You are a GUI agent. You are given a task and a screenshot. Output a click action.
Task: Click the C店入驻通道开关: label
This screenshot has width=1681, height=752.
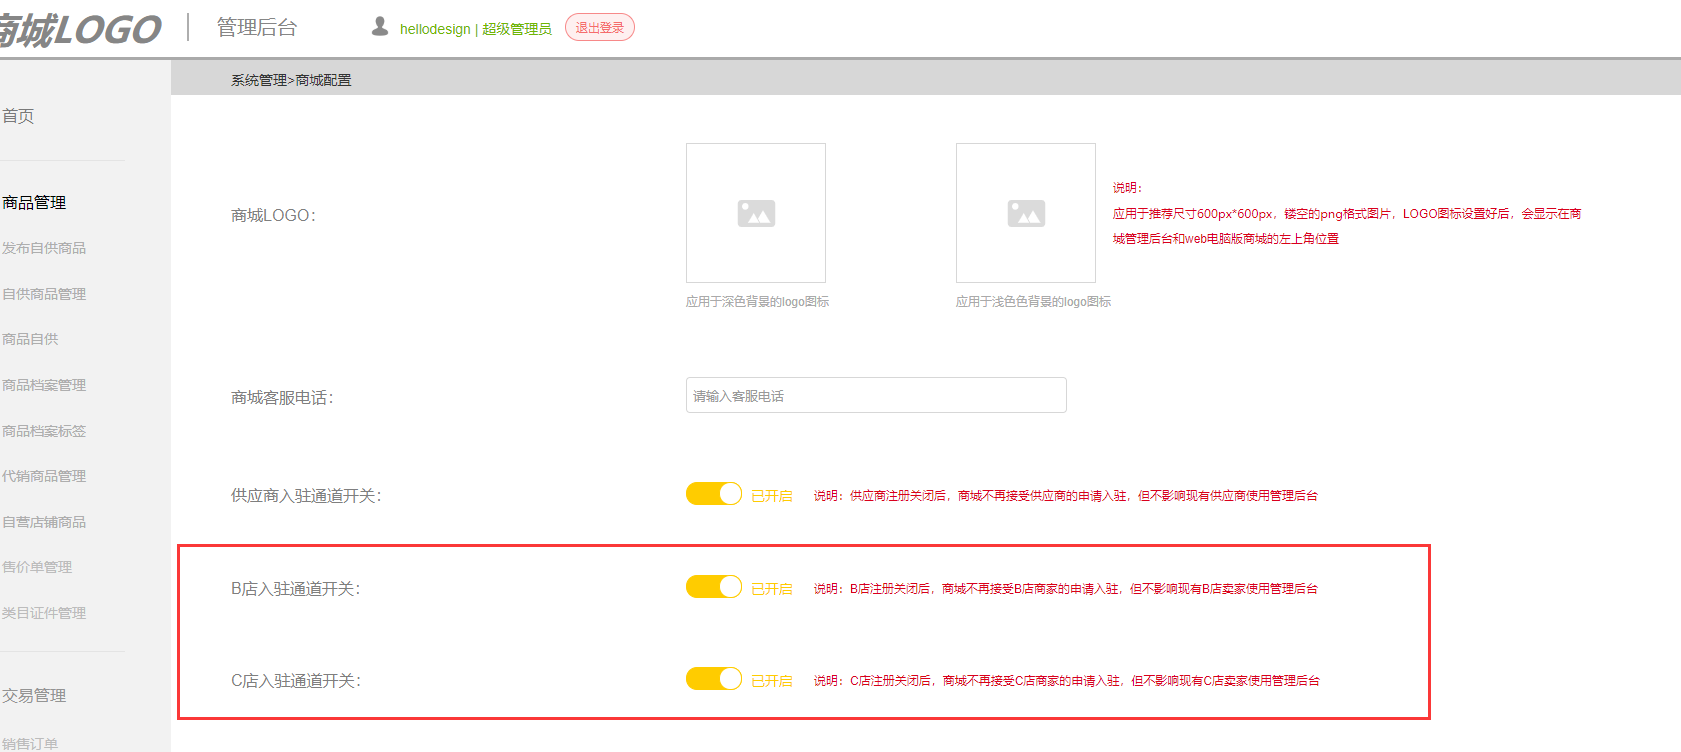pos(296,681)
